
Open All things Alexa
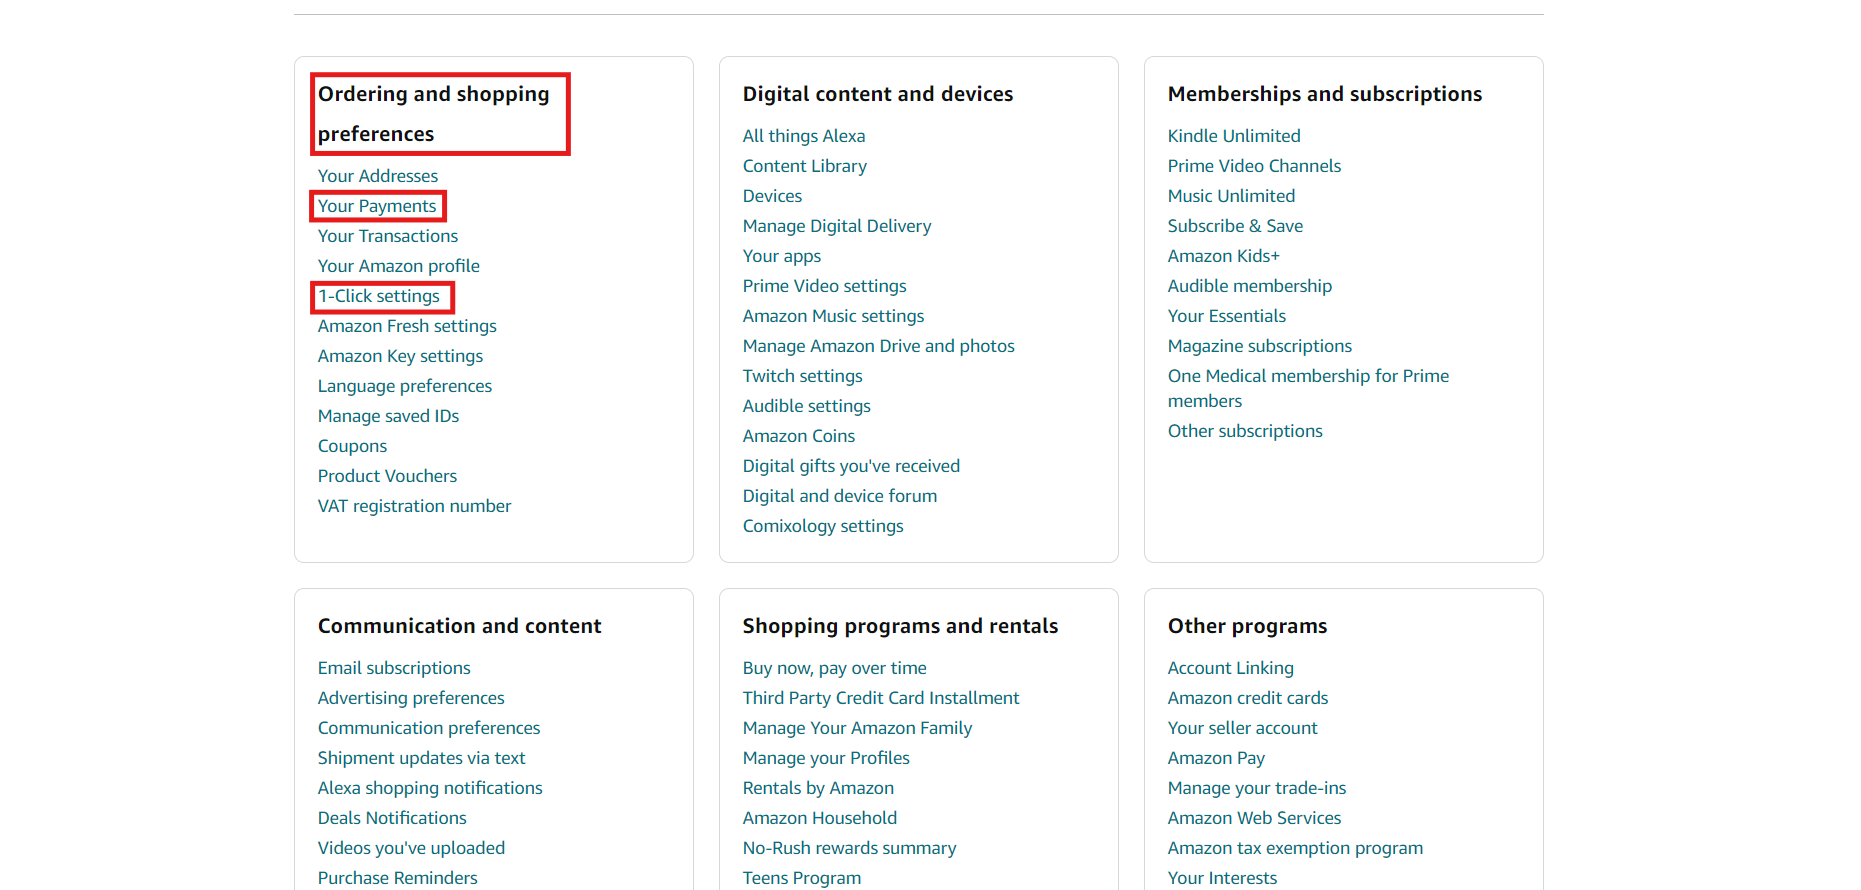coord(804,136)
